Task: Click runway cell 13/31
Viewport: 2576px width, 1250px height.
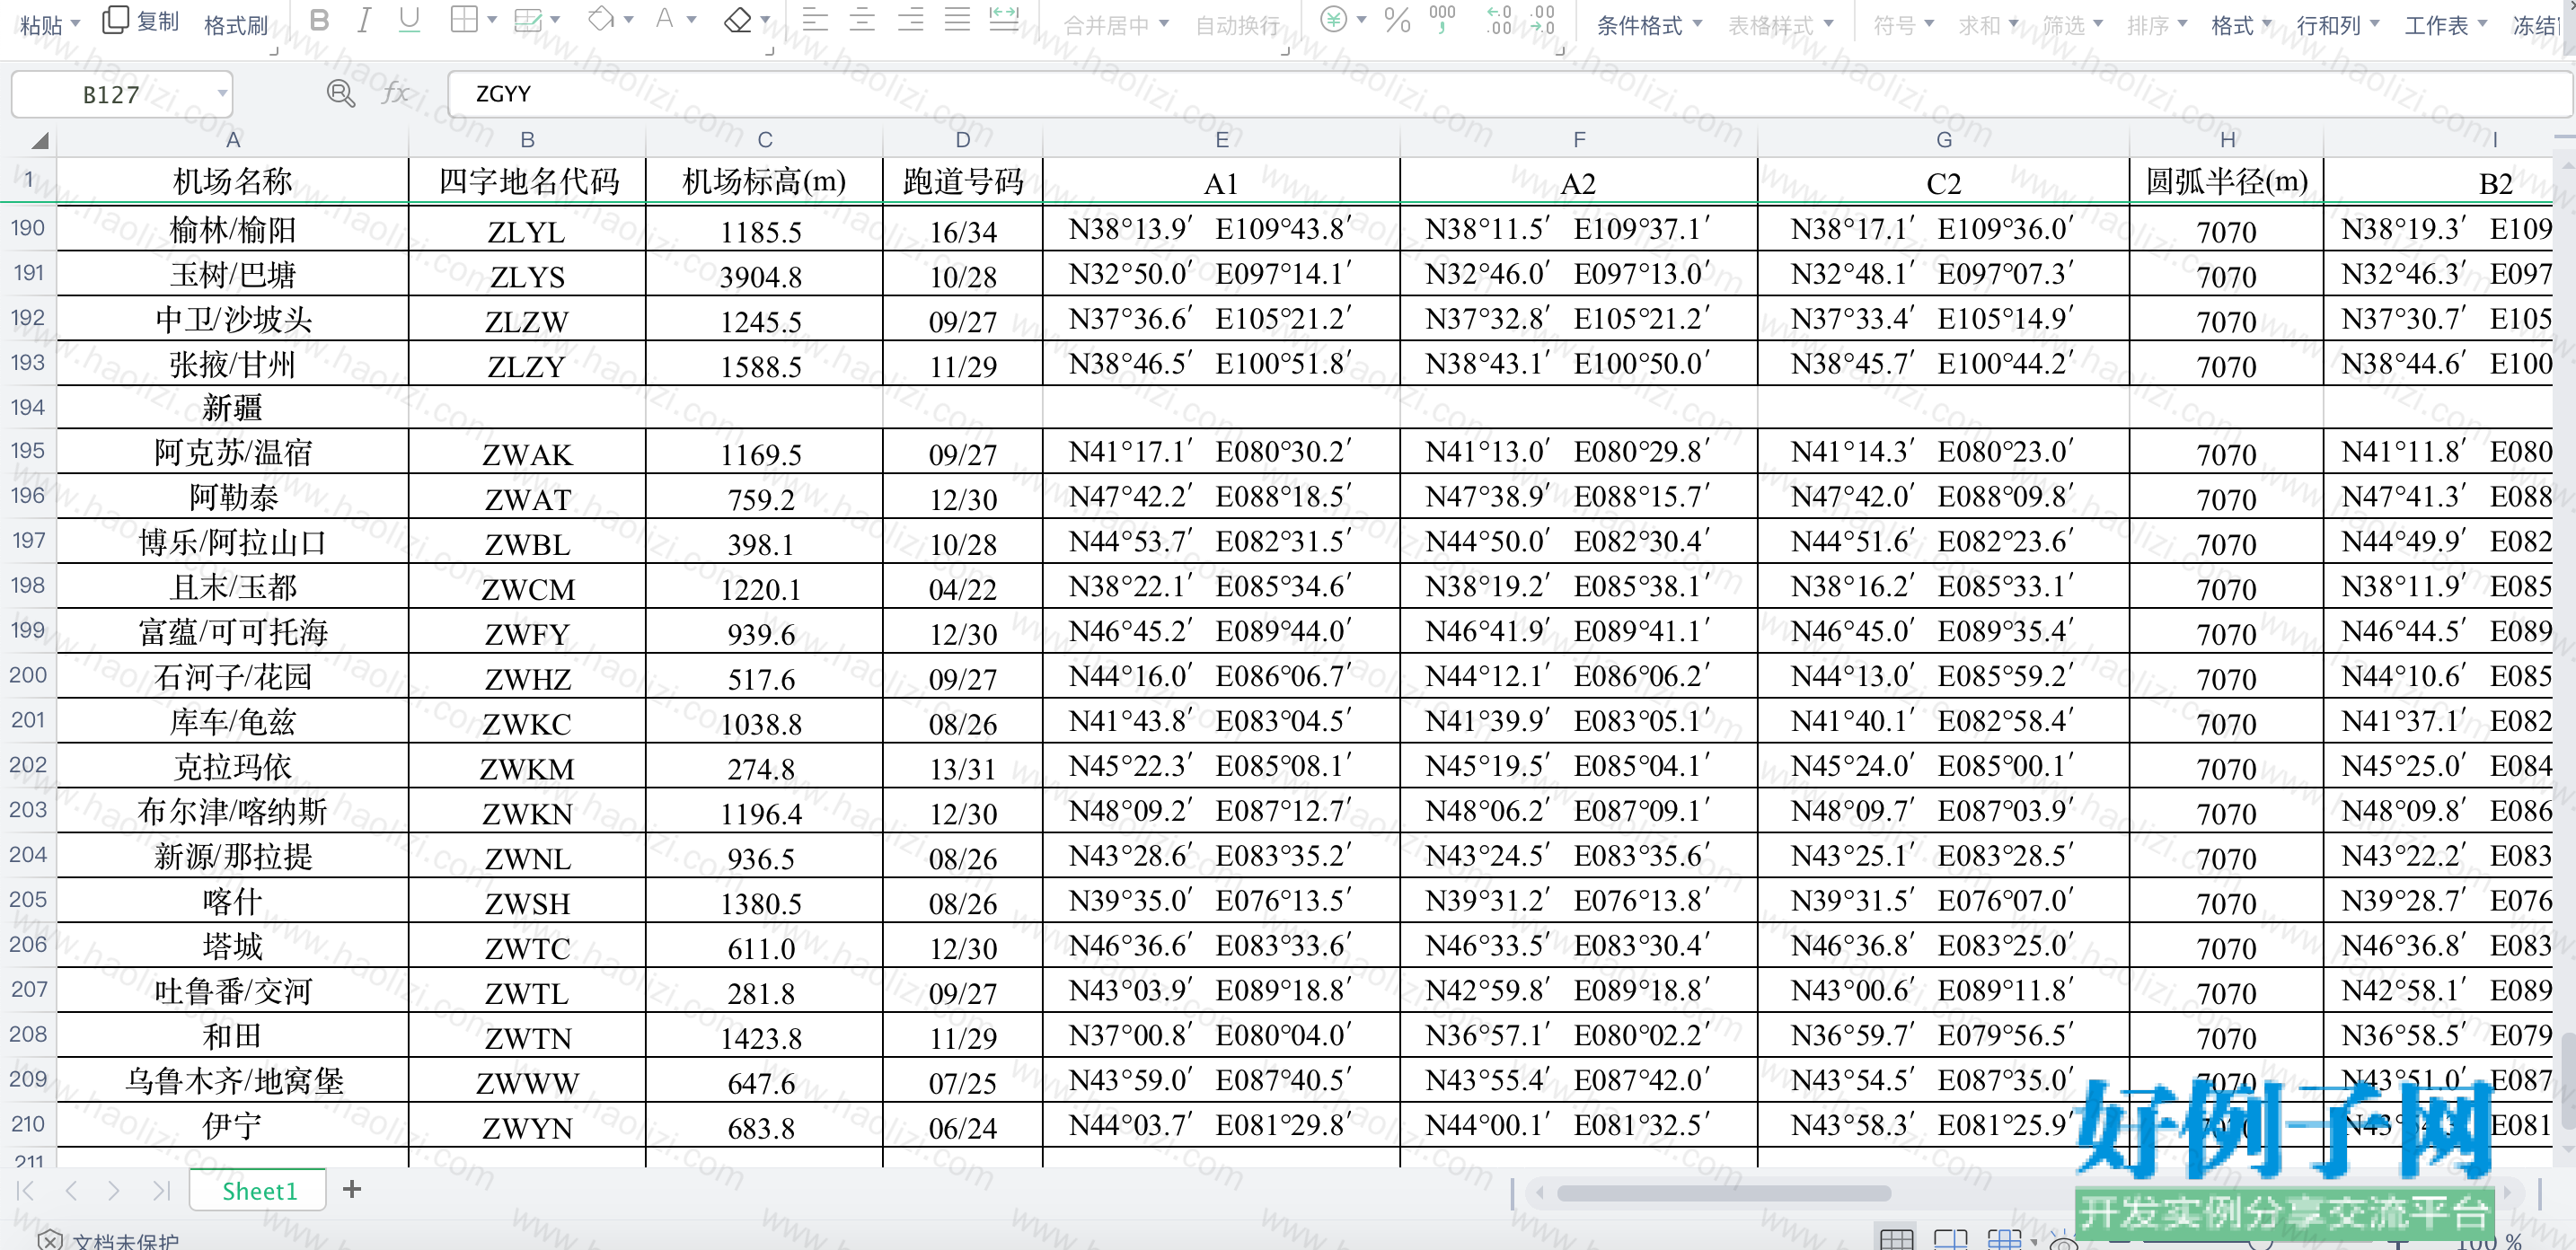Action: click(x=962, y=767)
